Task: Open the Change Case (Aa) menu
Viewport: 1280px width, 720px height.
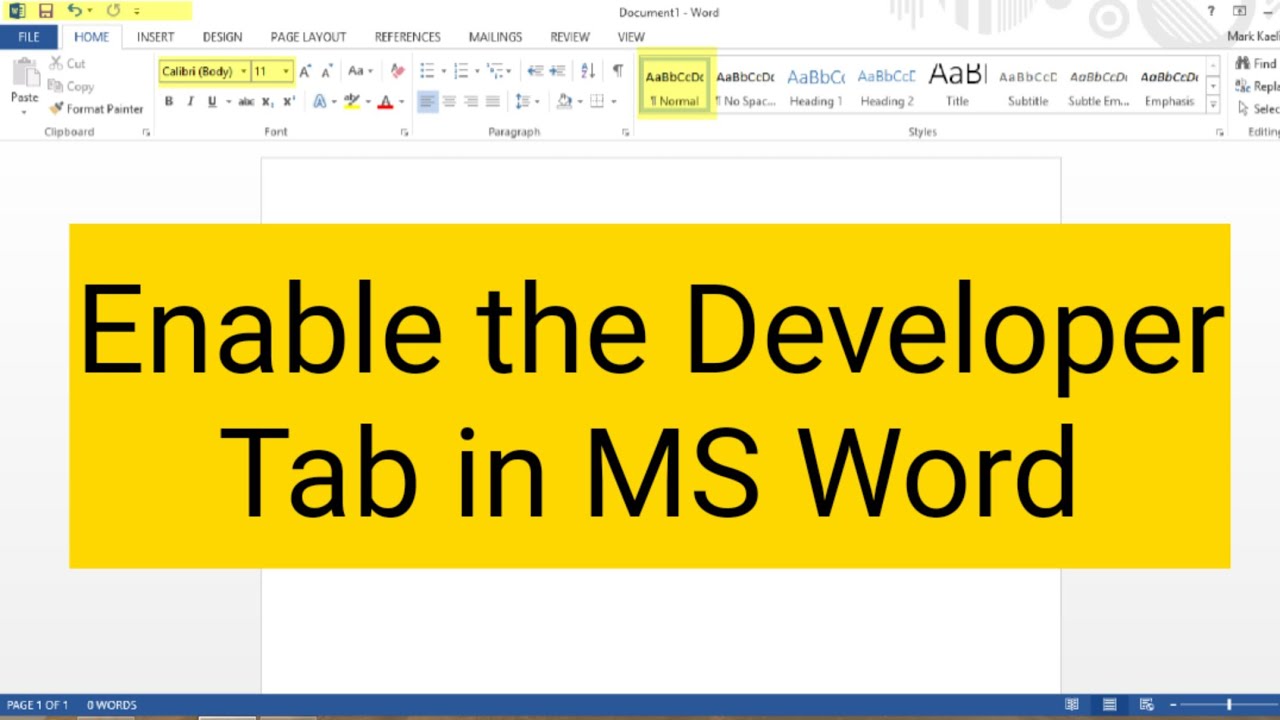Action: [x=360, y=71]
